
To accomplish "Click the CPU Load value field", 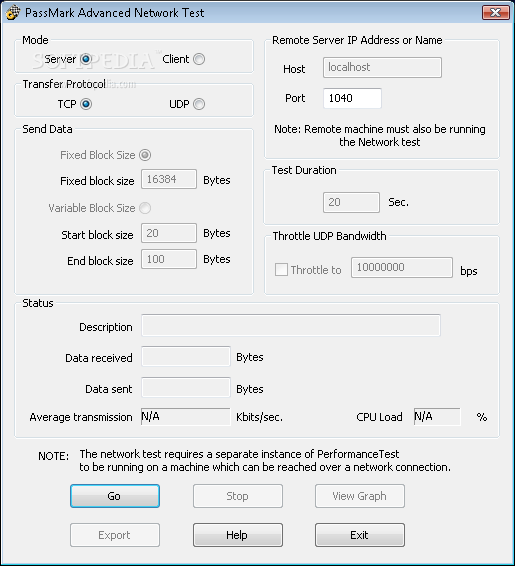I will [x=437, y=417].
